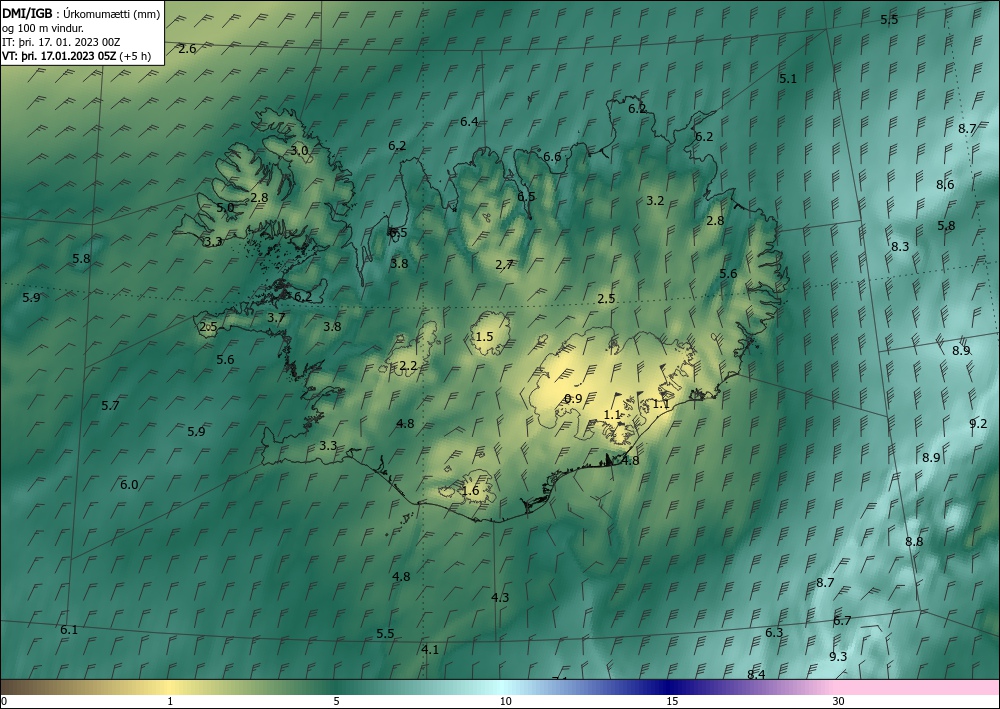Click the glacier value 1.6
The width and height of the screenshot is (1000, 709).
tap(470, 491)
